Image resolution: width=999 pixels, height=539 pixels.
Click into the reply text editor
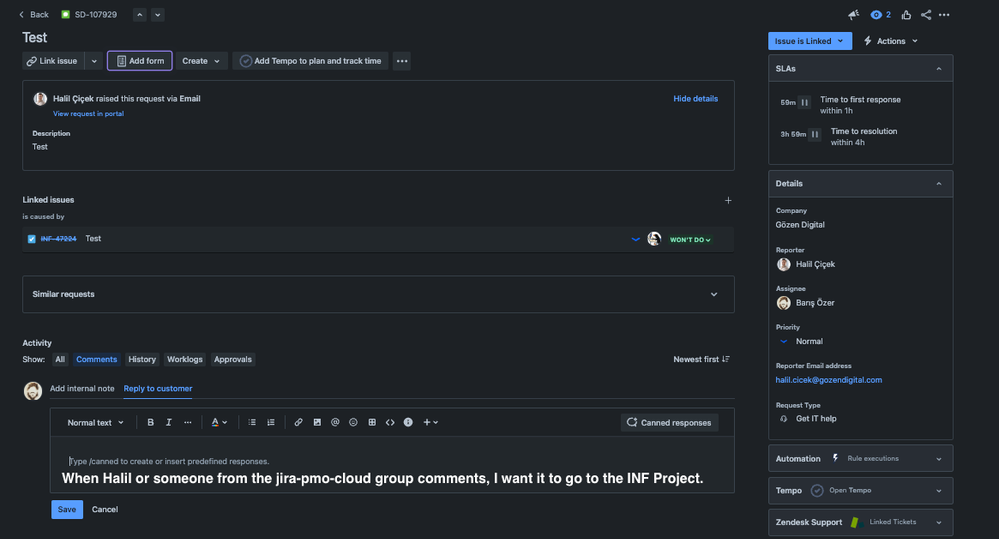392,464
